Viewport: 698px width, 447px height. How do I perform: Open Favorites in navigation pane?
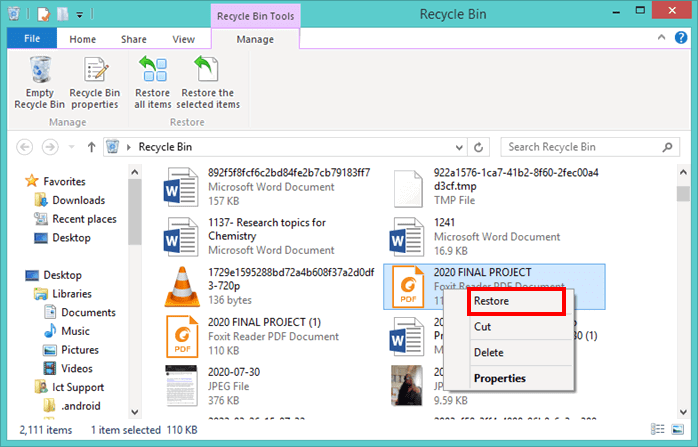click(x=64, y=181)
